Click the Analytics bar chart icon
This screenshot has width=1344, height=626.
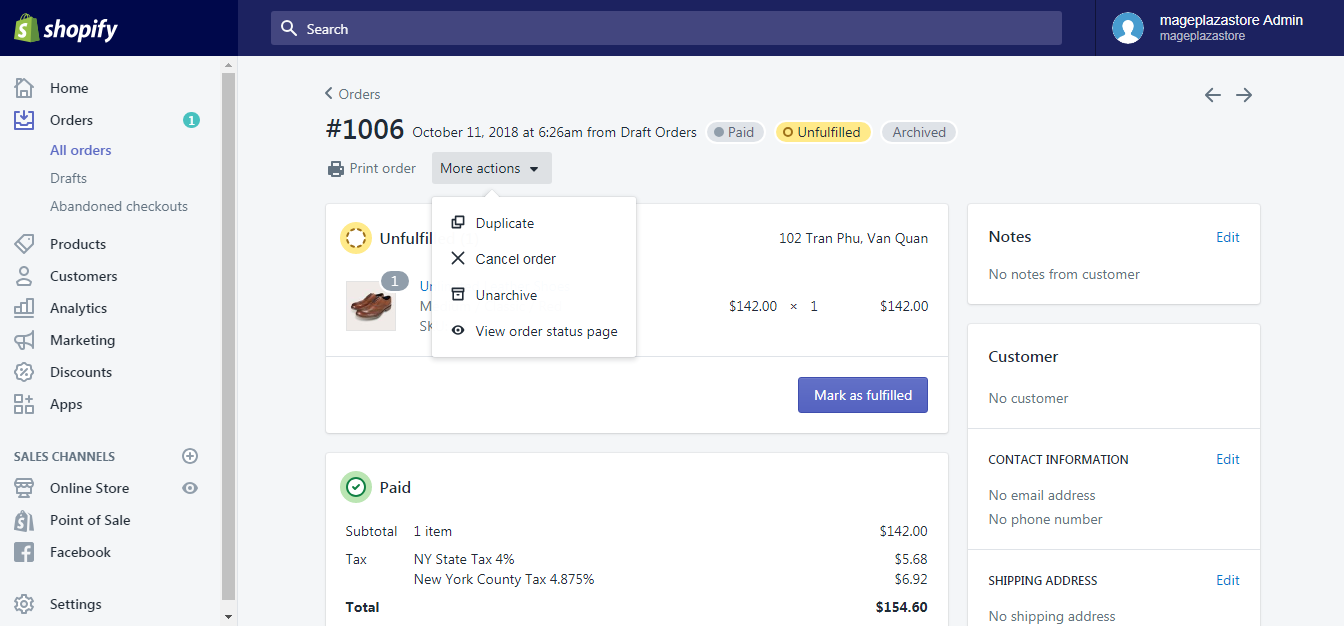point(24,308)
